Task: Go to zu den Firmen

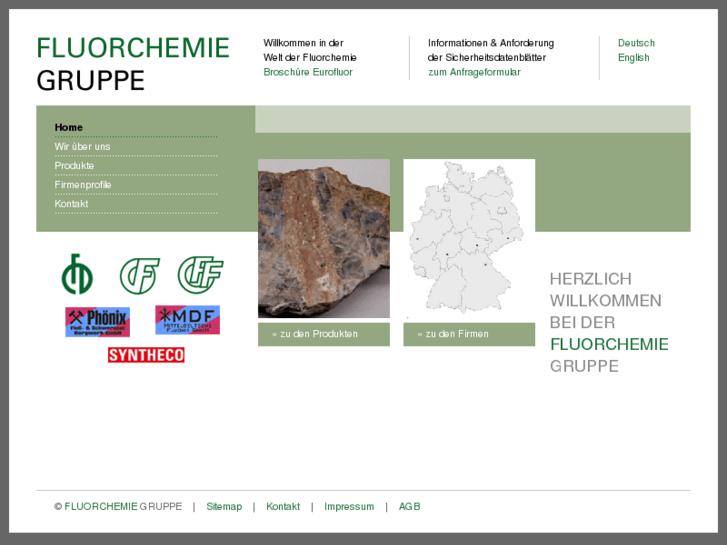Action: tap(469, 334)
